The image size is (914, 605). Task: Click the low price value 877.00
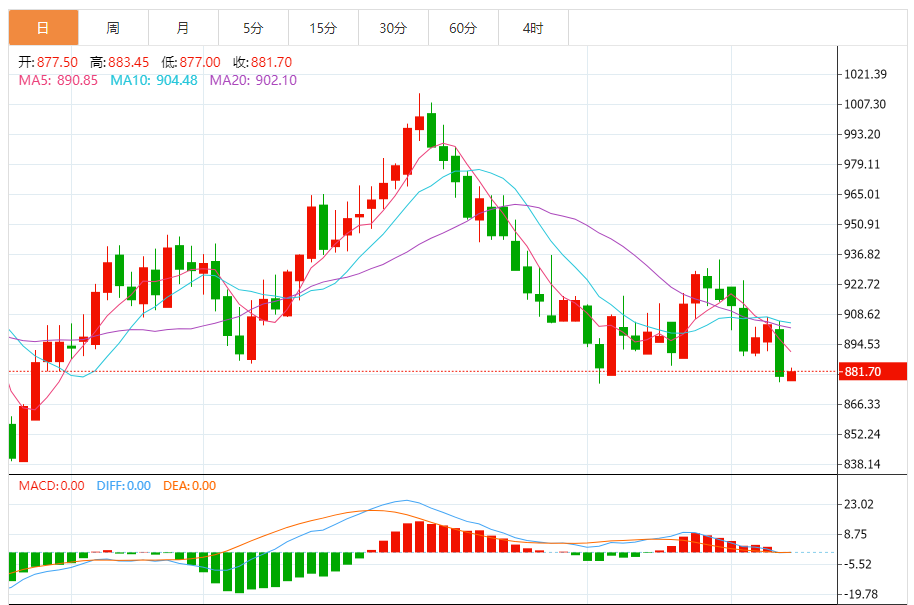pyautogui.click(x=200, y=62)
